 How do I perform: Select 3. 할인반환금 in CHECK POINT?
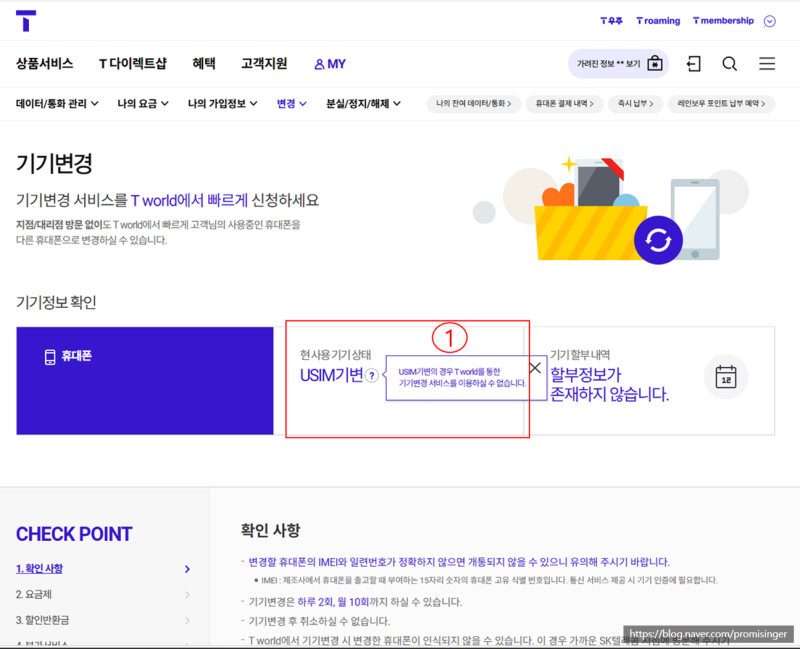click(42, 620)
